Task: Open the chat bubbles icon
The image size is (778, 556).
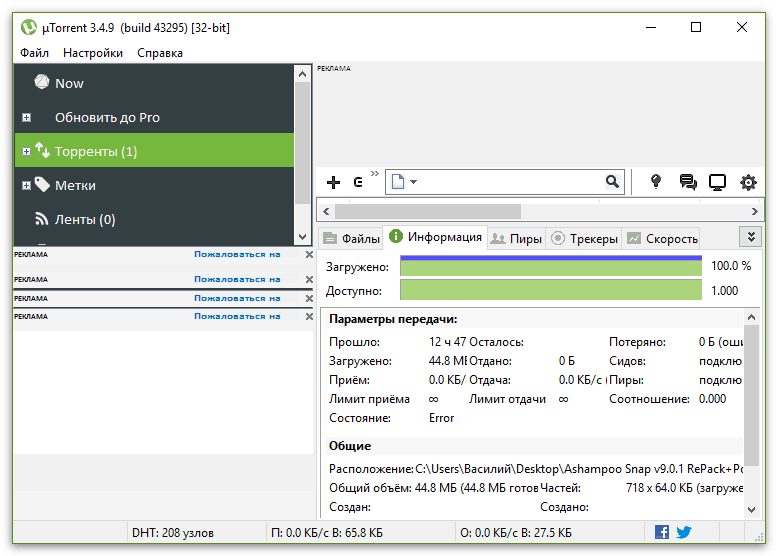Action: tap(688, 182)
